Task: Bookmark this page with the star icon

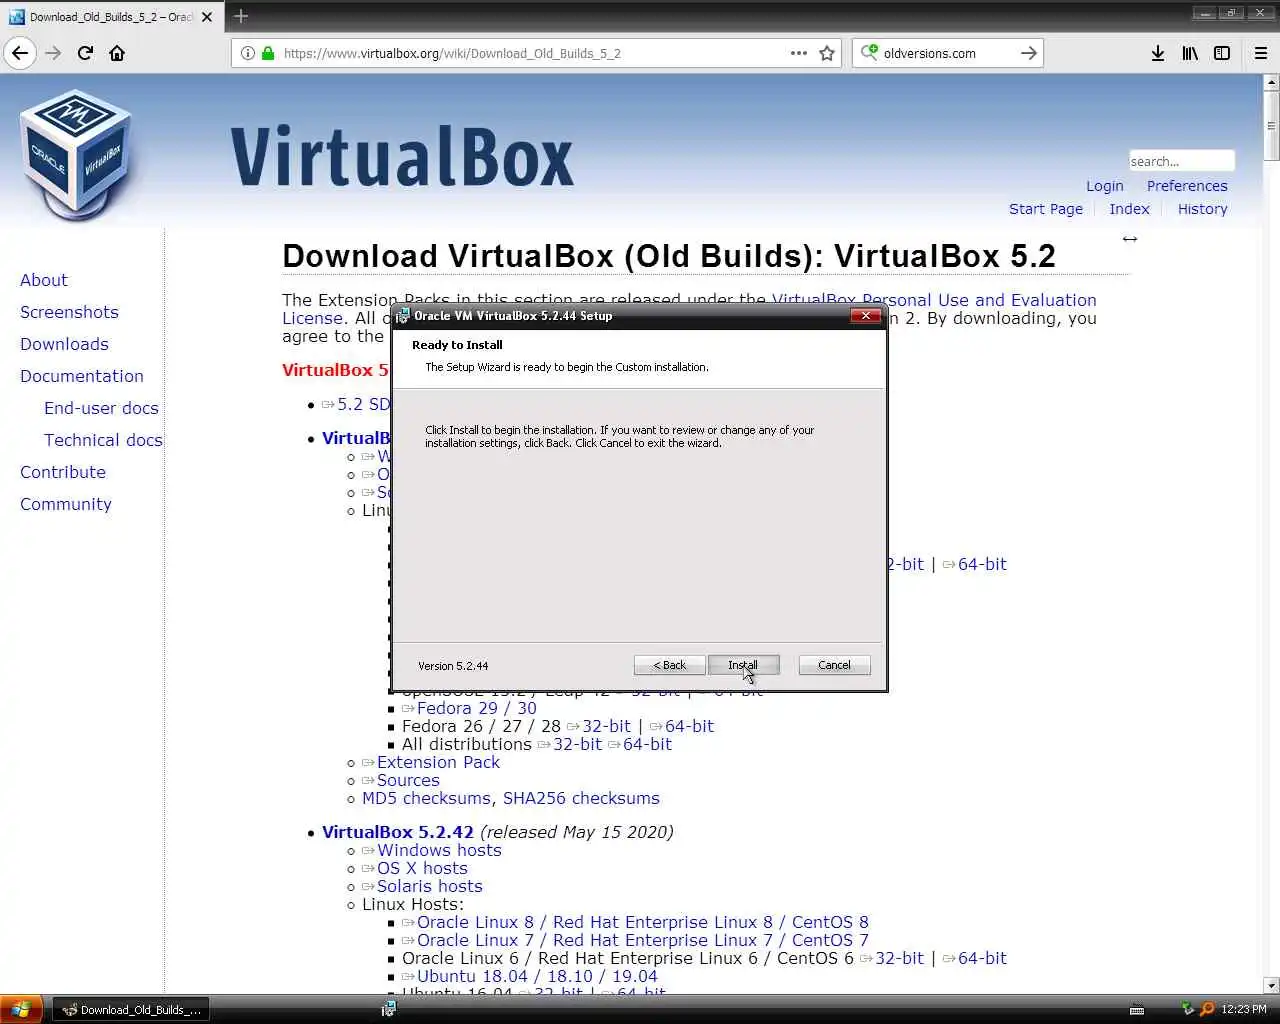Action: tap(827, 53)
